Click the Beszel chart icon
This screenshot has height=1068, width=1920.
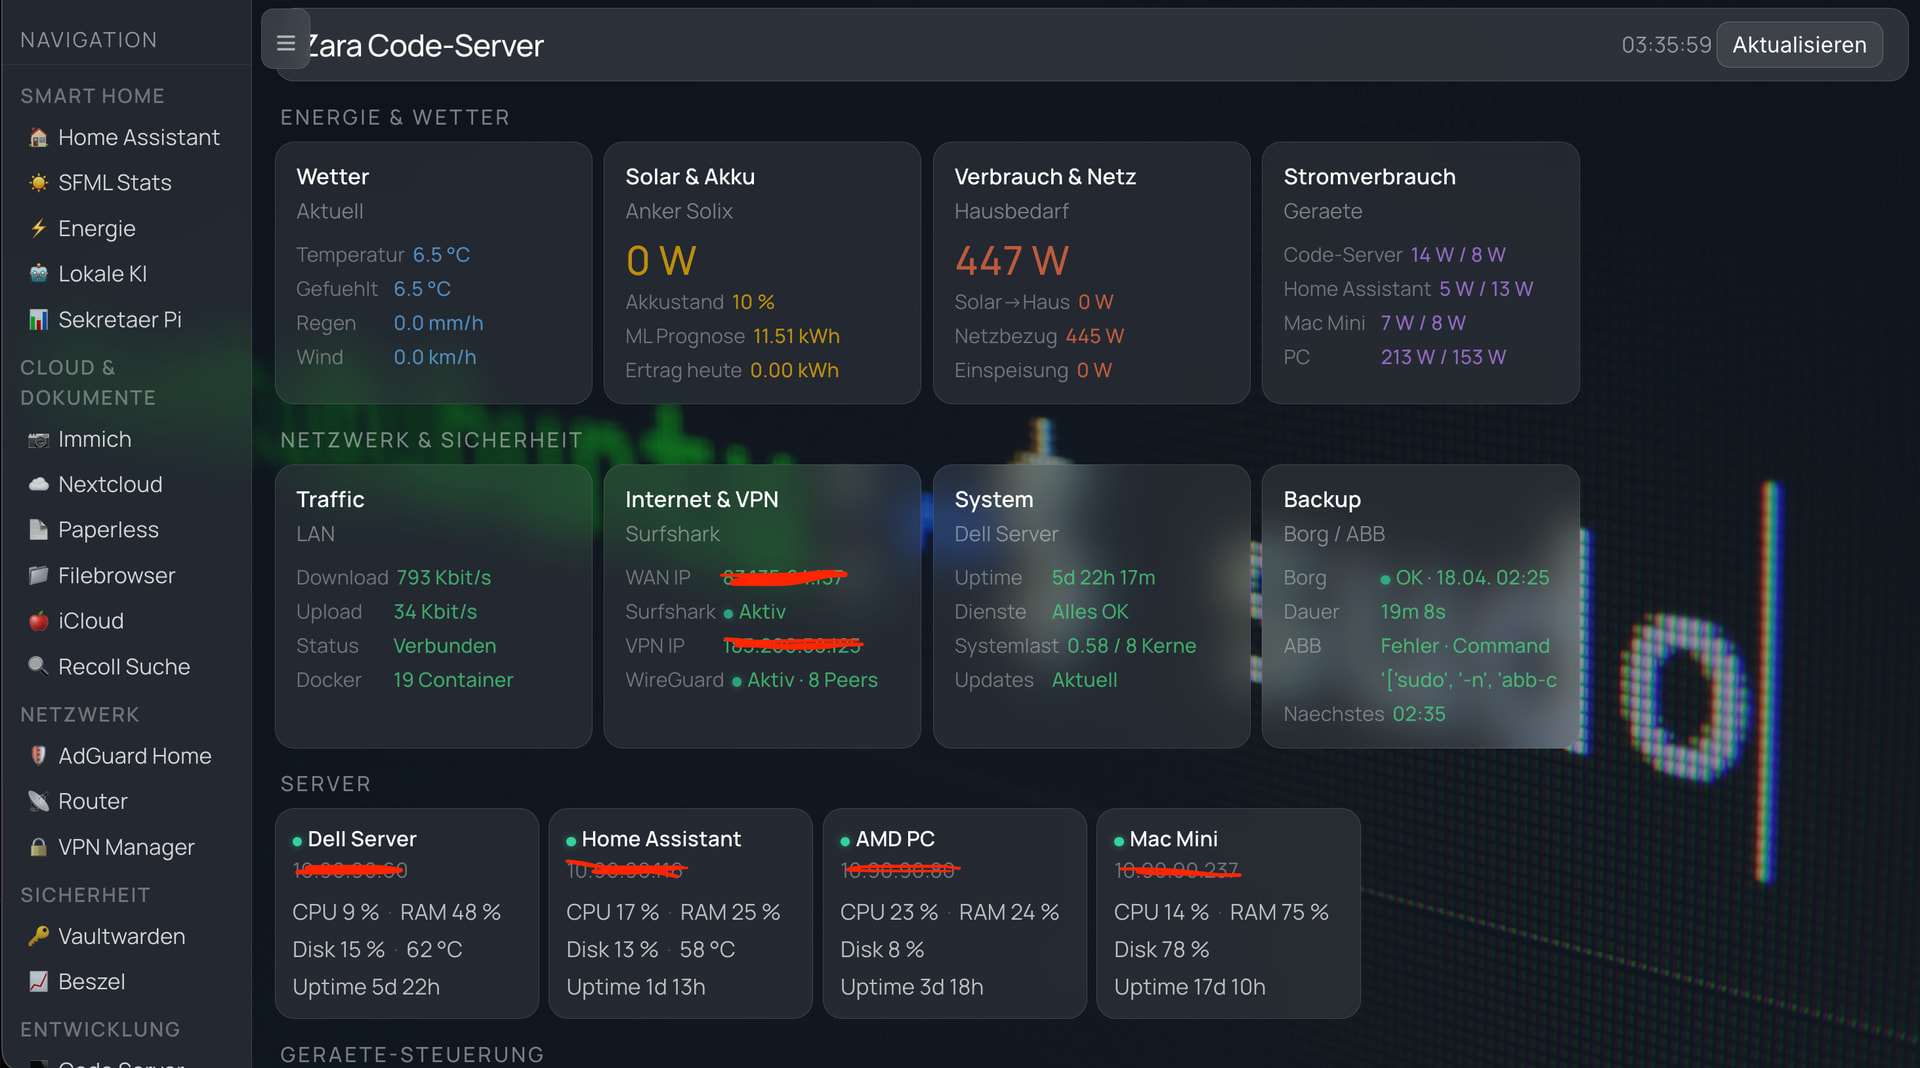pyautogui.click(x=38, y=982)
